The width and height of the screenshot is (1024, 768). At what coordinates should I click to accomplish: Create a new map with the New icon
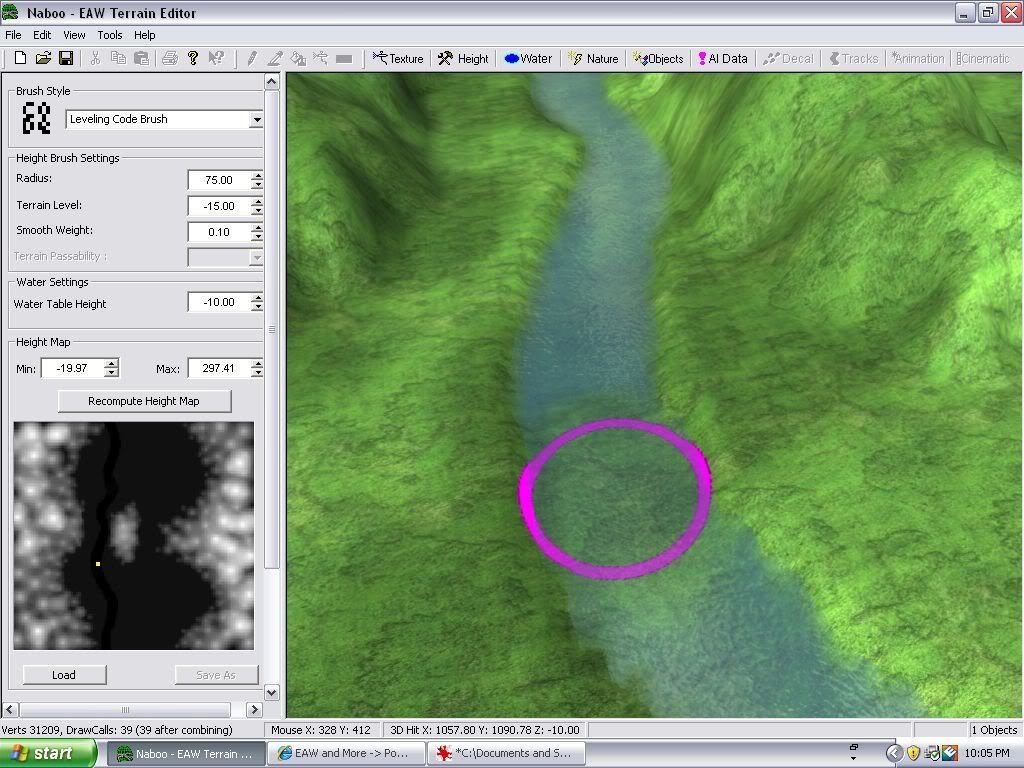(20, 58)
